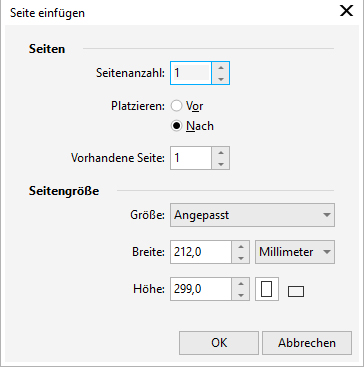Image resolution: width=364 pixels, height=367 pixels.
Task: Decrease Breite value with down arrow
Action: pos(241,258)
